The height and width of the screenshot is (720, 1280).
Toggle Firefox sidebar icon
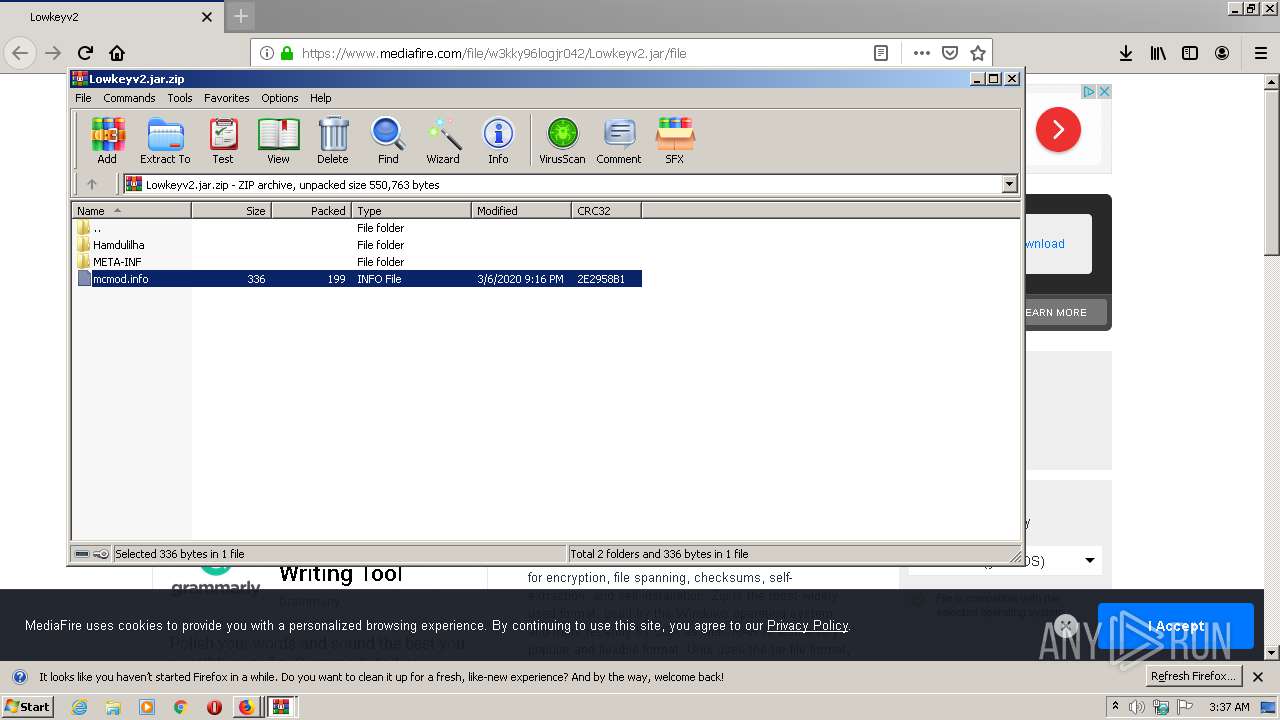pyautogui.click(x=1190, y=53)
